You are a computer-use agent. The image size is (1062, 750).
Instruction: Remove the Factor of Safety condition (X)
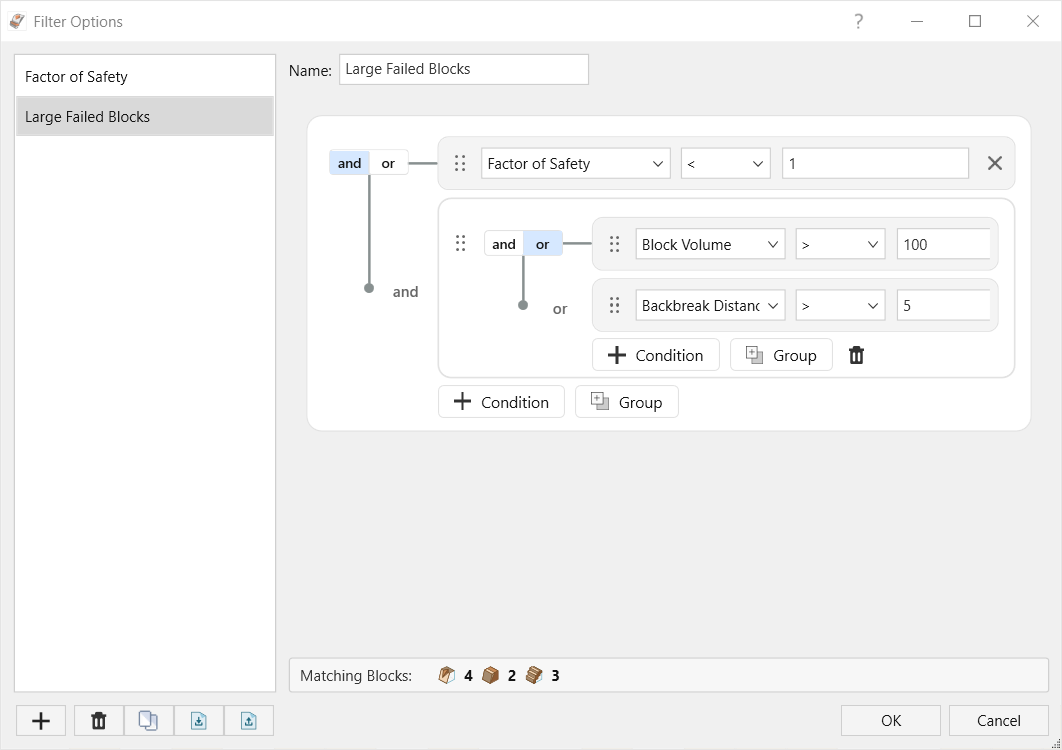(994, 163)
